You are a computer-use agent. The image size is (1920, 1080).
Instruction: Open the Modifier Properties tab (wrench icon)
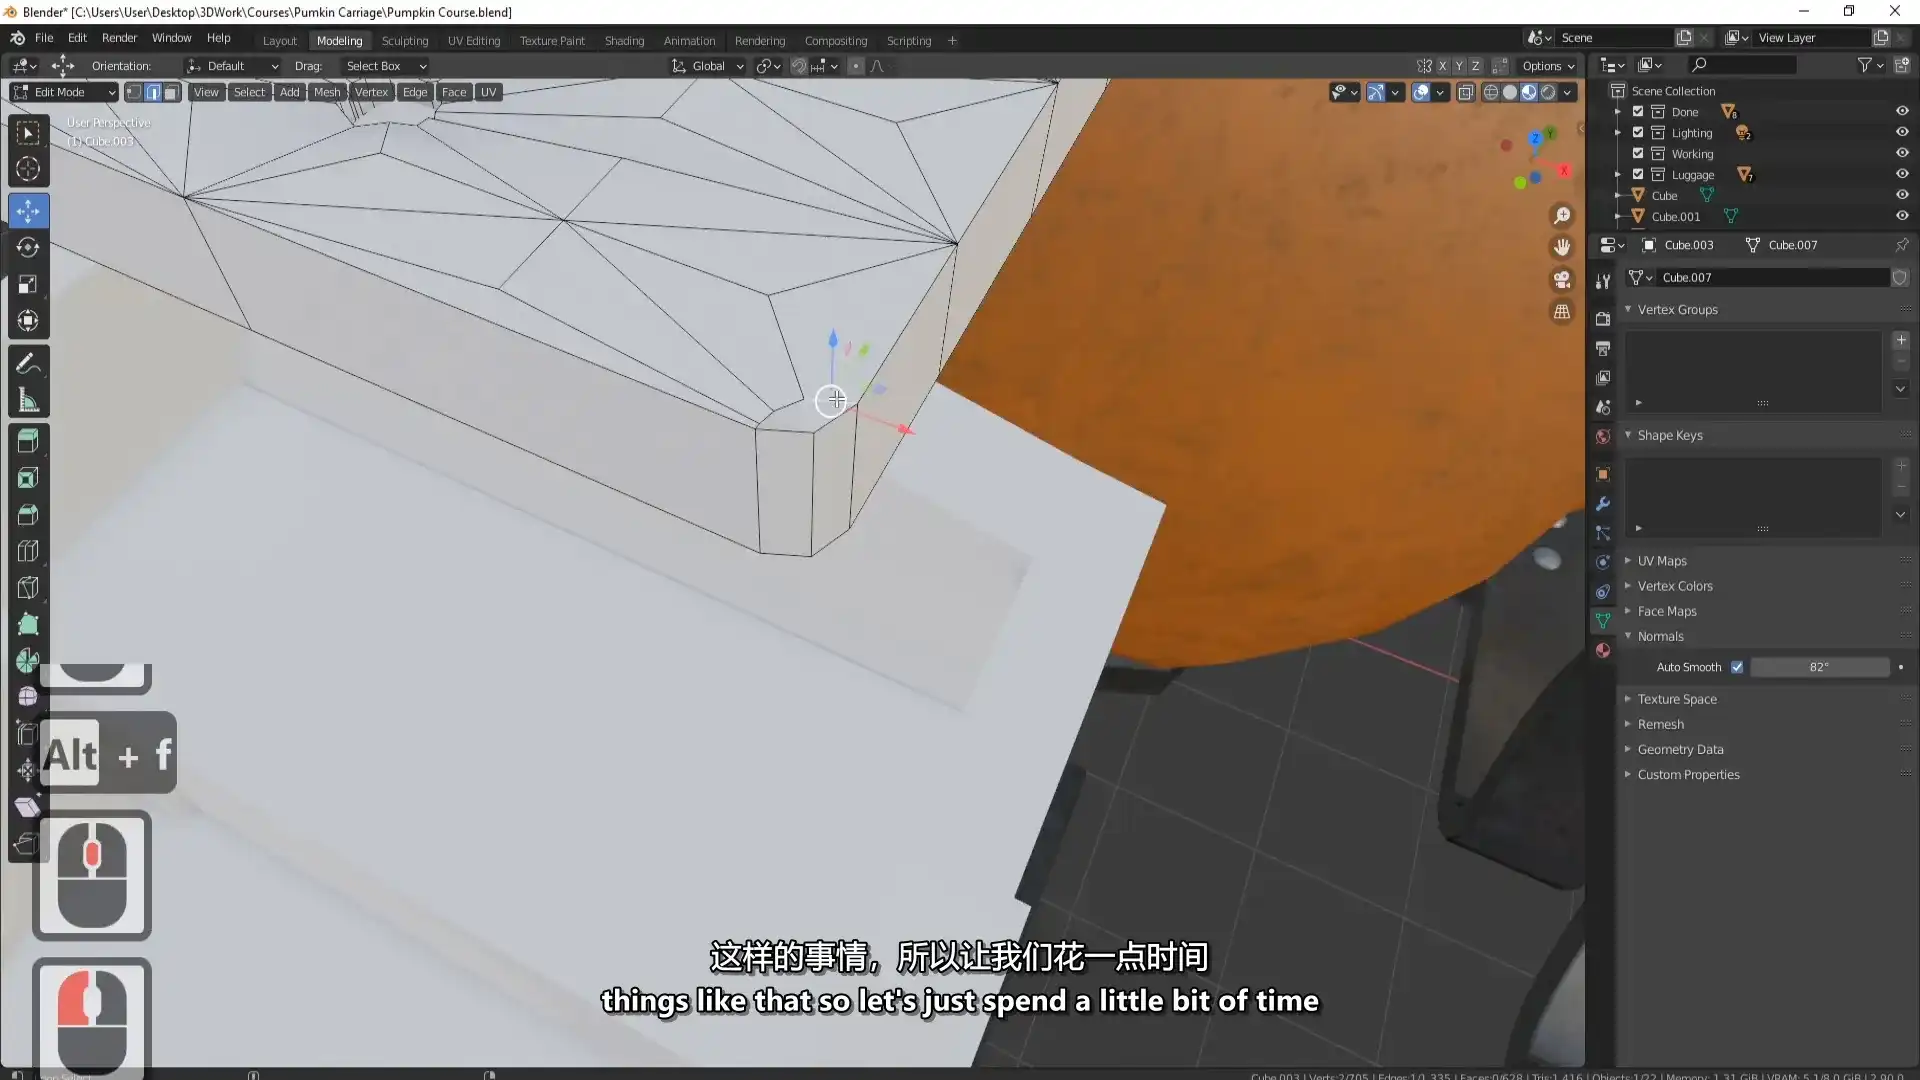(1604, 504)
